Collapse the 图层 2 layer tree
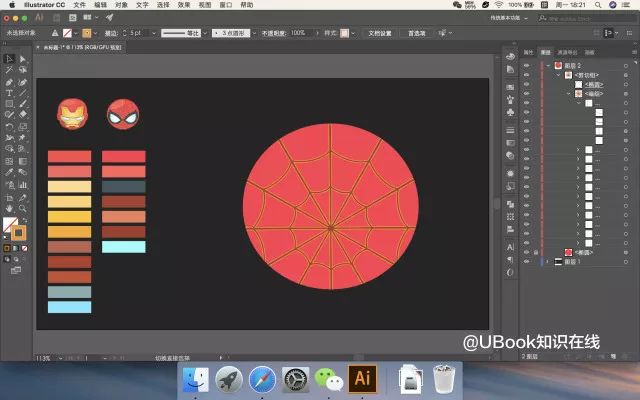 pyautogui.click(x=548, y=66)
